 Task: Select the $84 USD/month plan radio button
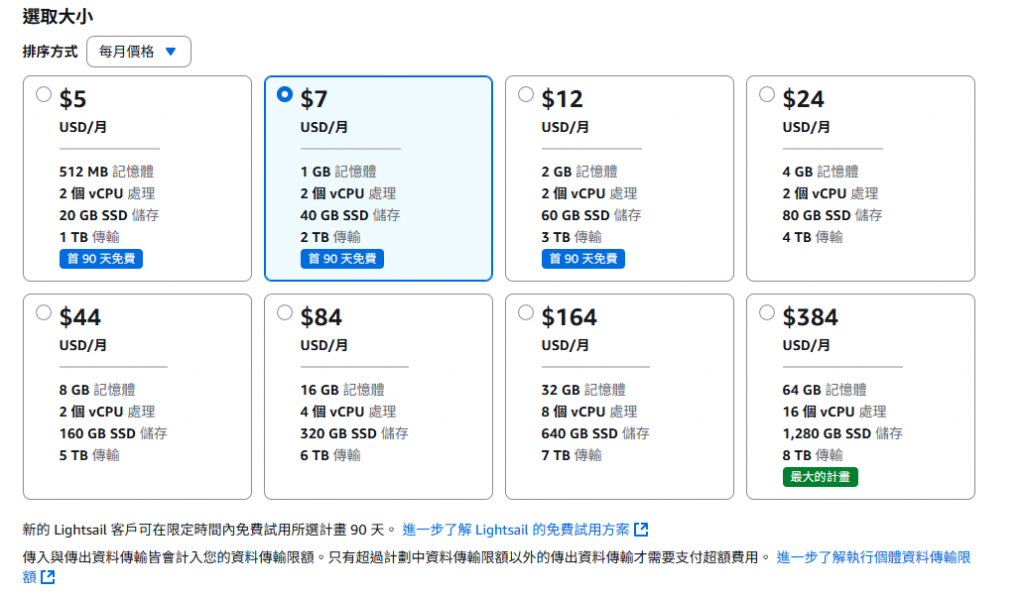285,313
